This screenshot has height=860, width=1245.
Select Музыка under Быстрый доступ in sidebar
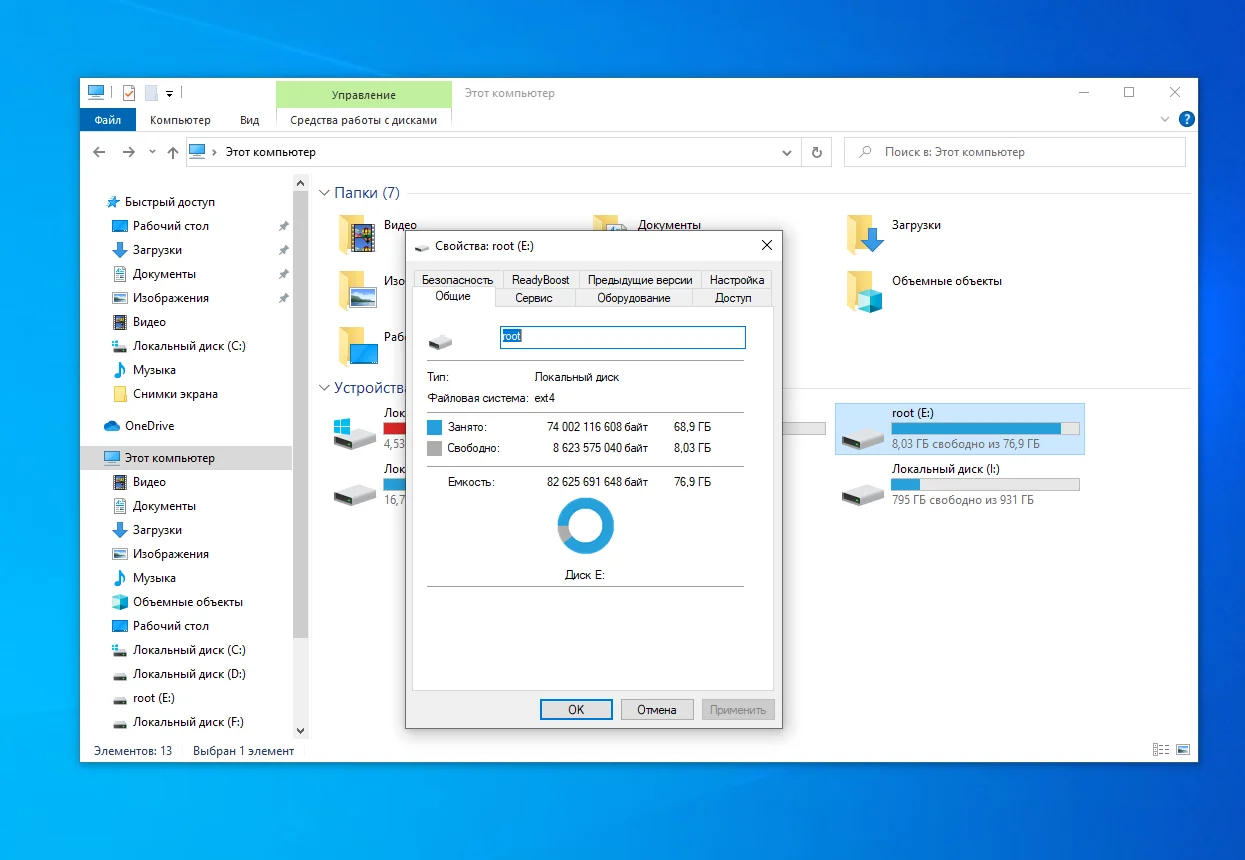click(x=154, y=370)
